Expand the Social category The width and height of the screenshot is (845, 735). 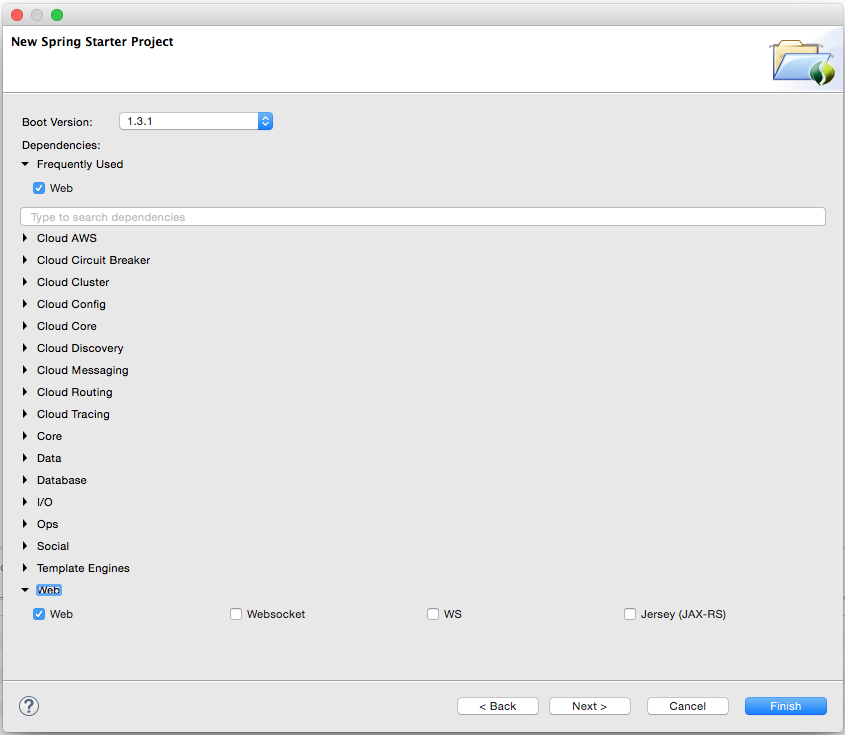click(x=25, y=546)
